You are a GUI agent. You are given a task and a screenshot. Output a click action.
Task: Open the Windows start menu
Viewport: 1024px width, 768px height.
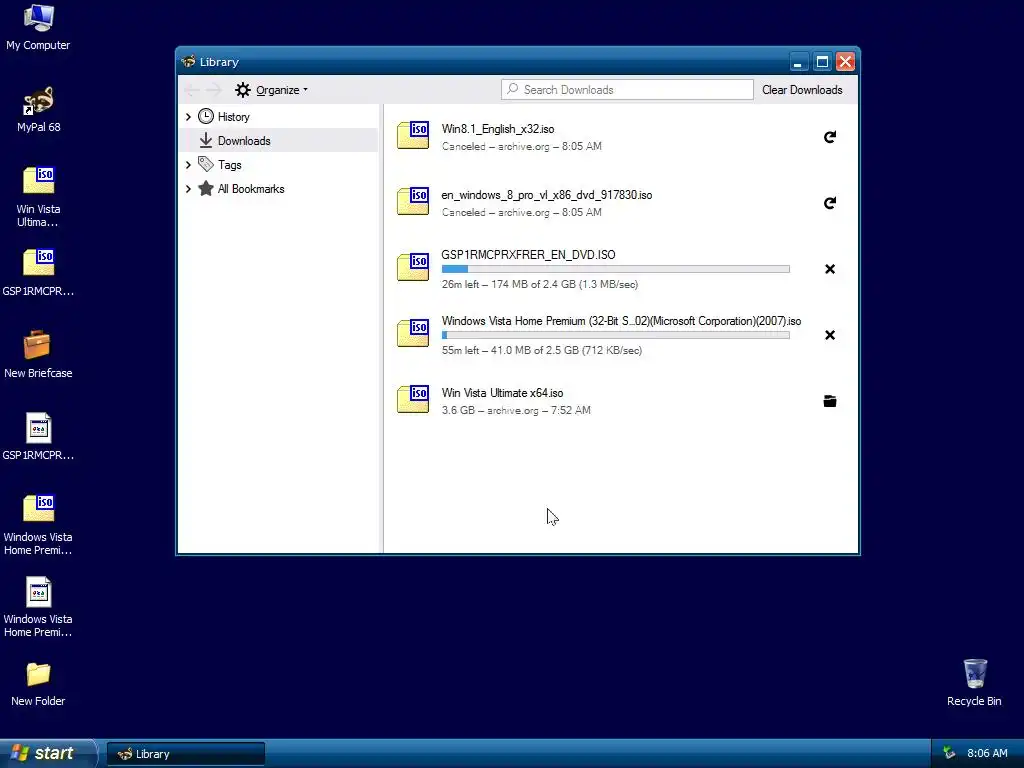point(48,753)
